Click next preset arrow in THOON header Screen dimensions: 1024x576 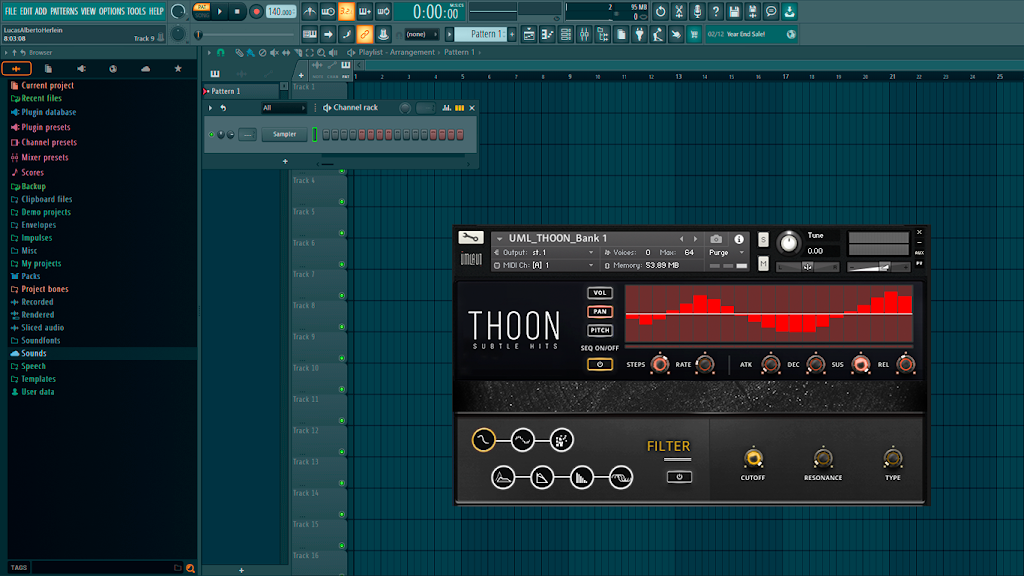click(x=696, y=239)
